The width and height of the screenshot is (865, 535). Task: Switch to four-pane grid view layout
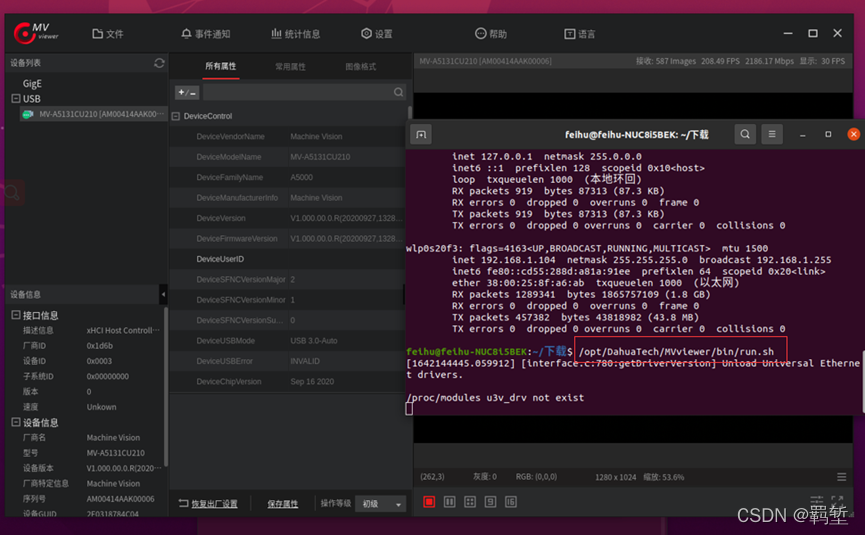coord(470,501)
